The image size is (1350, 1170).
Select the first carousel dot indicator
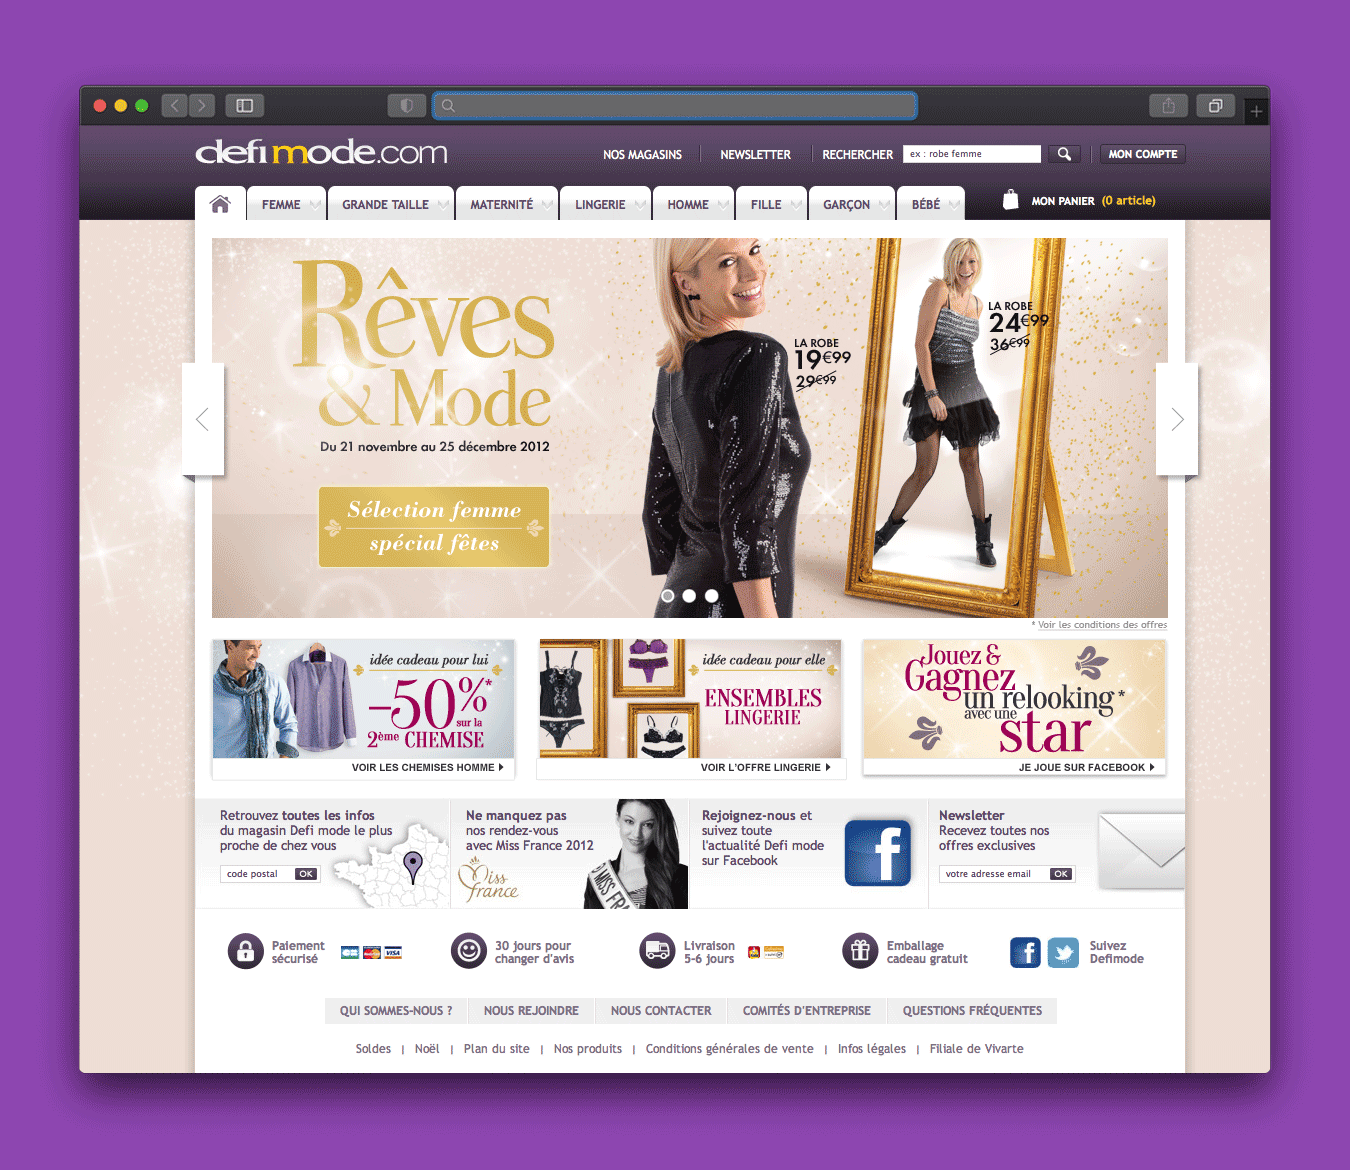[x=667, y=596]
